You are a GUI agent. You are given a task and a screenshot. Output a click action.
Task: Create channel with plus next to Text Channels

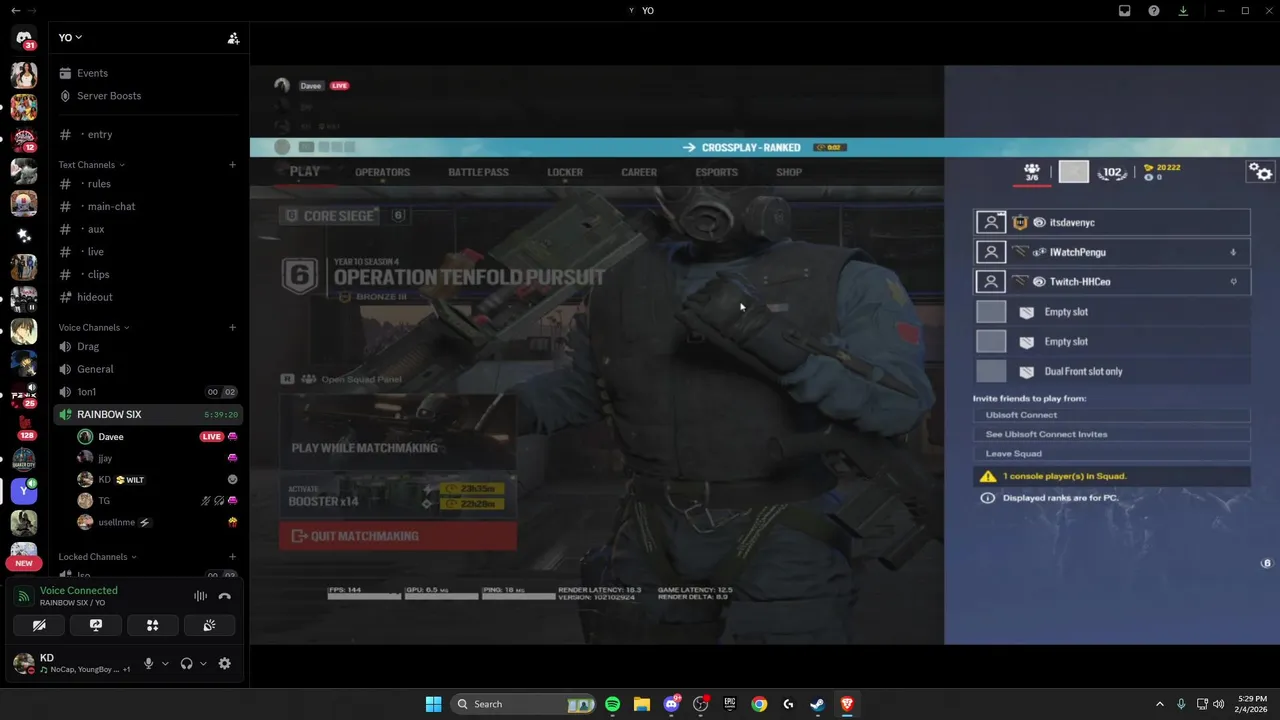tap(232, 165)
